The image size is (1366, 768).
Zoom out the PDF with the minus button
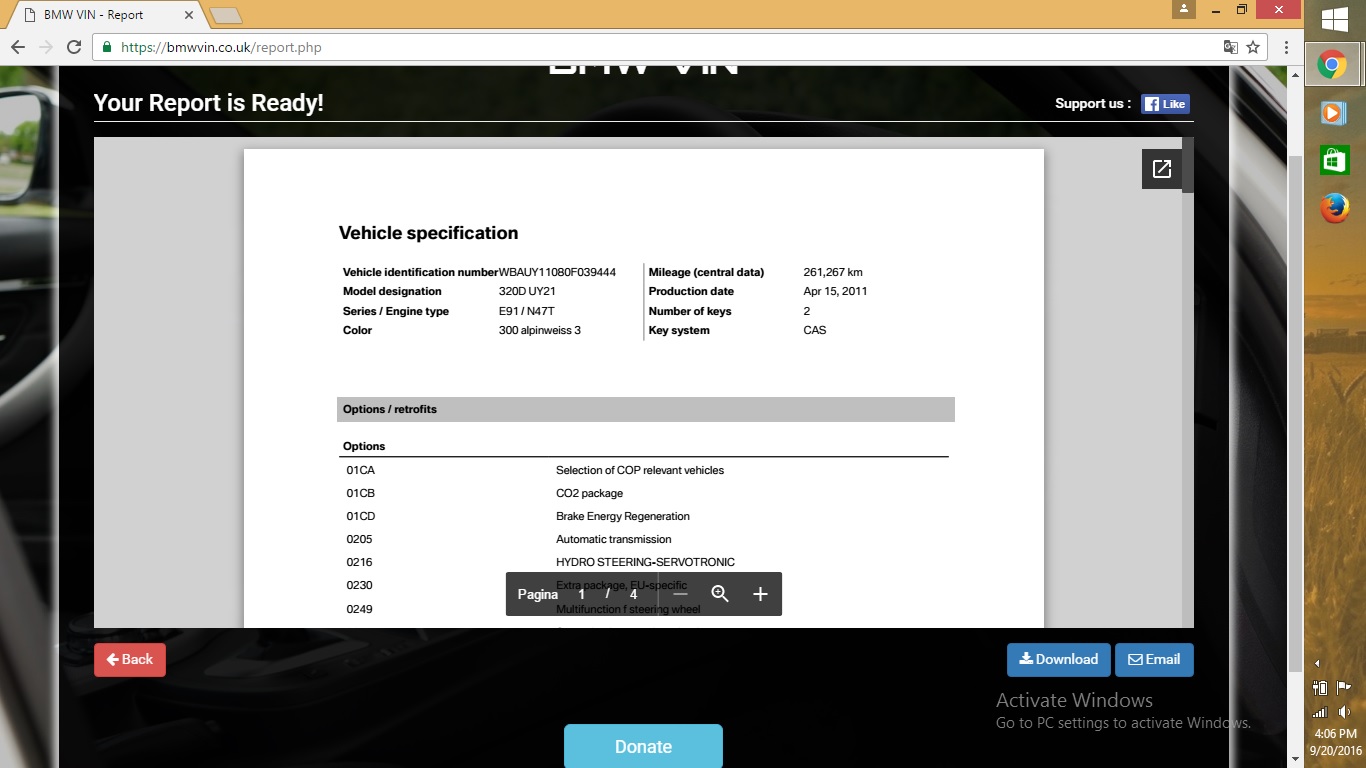pyautogui.click(x=681, y=594)
